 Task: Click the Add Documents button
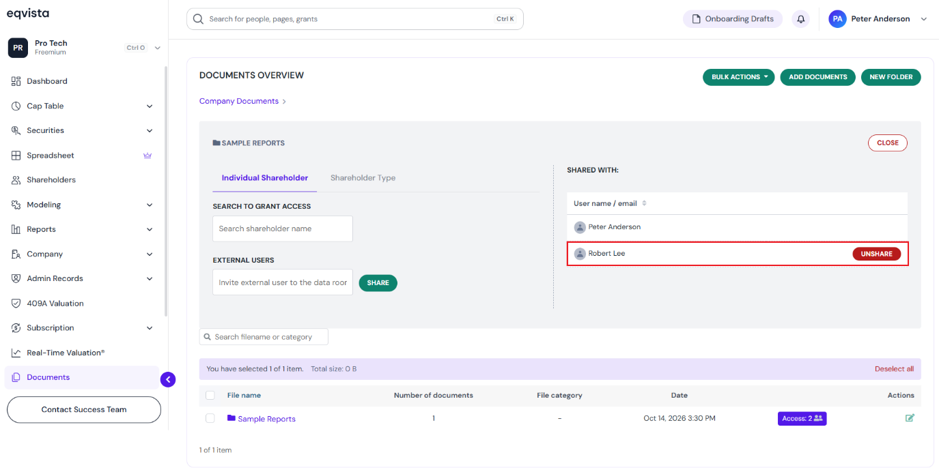818,77
